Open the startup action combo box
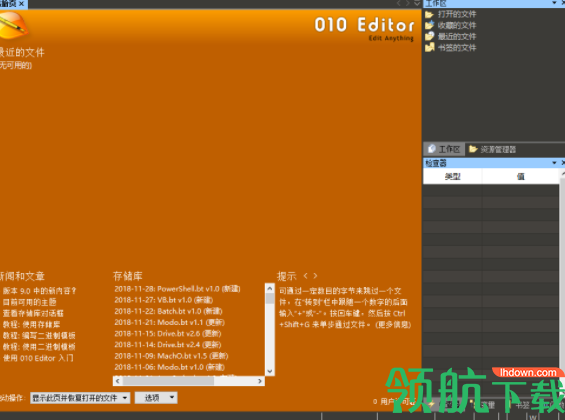This screenshot has height=420, width=565. point(80,398)
